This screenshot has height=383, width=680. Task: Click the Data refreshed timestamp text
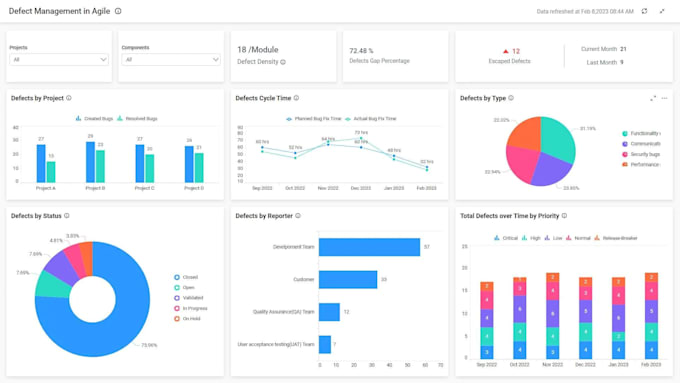[x=585, y=11]
